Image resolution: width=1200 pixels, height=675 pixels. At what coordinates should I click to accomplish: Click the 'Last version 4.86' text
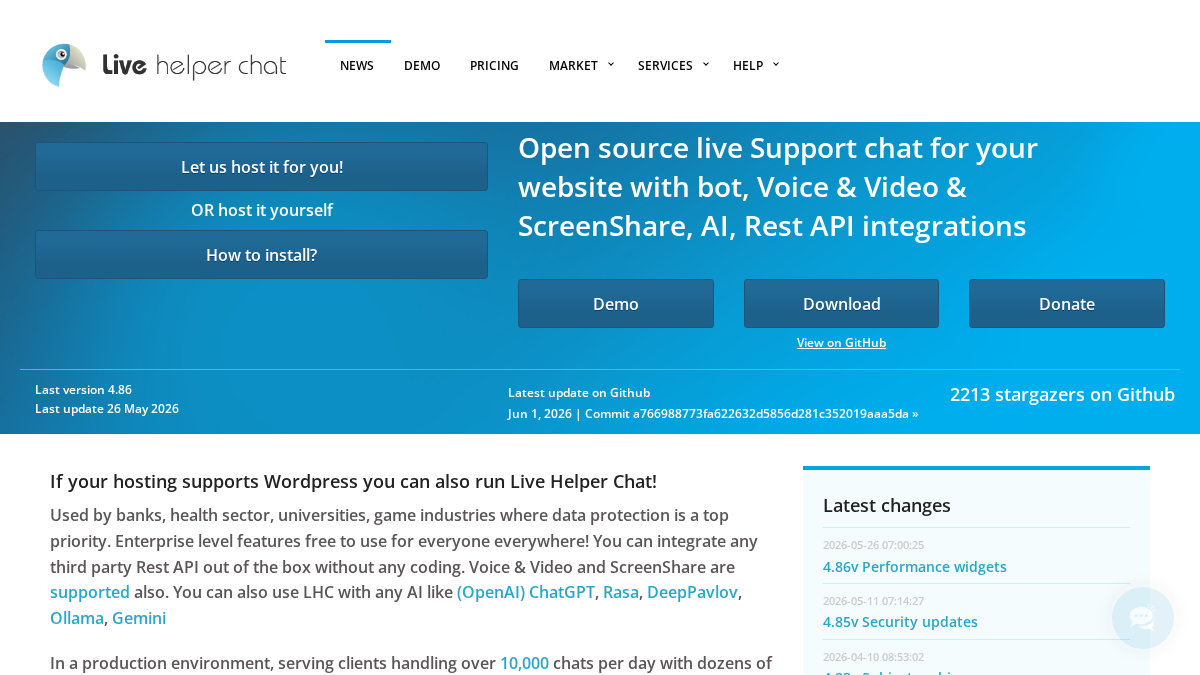point(83,390)
